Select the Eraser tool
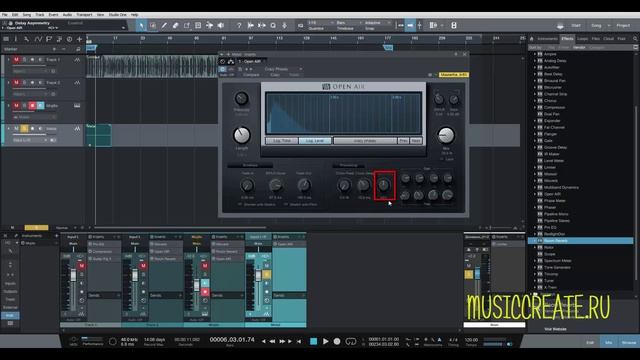 (x=176, y=26)
